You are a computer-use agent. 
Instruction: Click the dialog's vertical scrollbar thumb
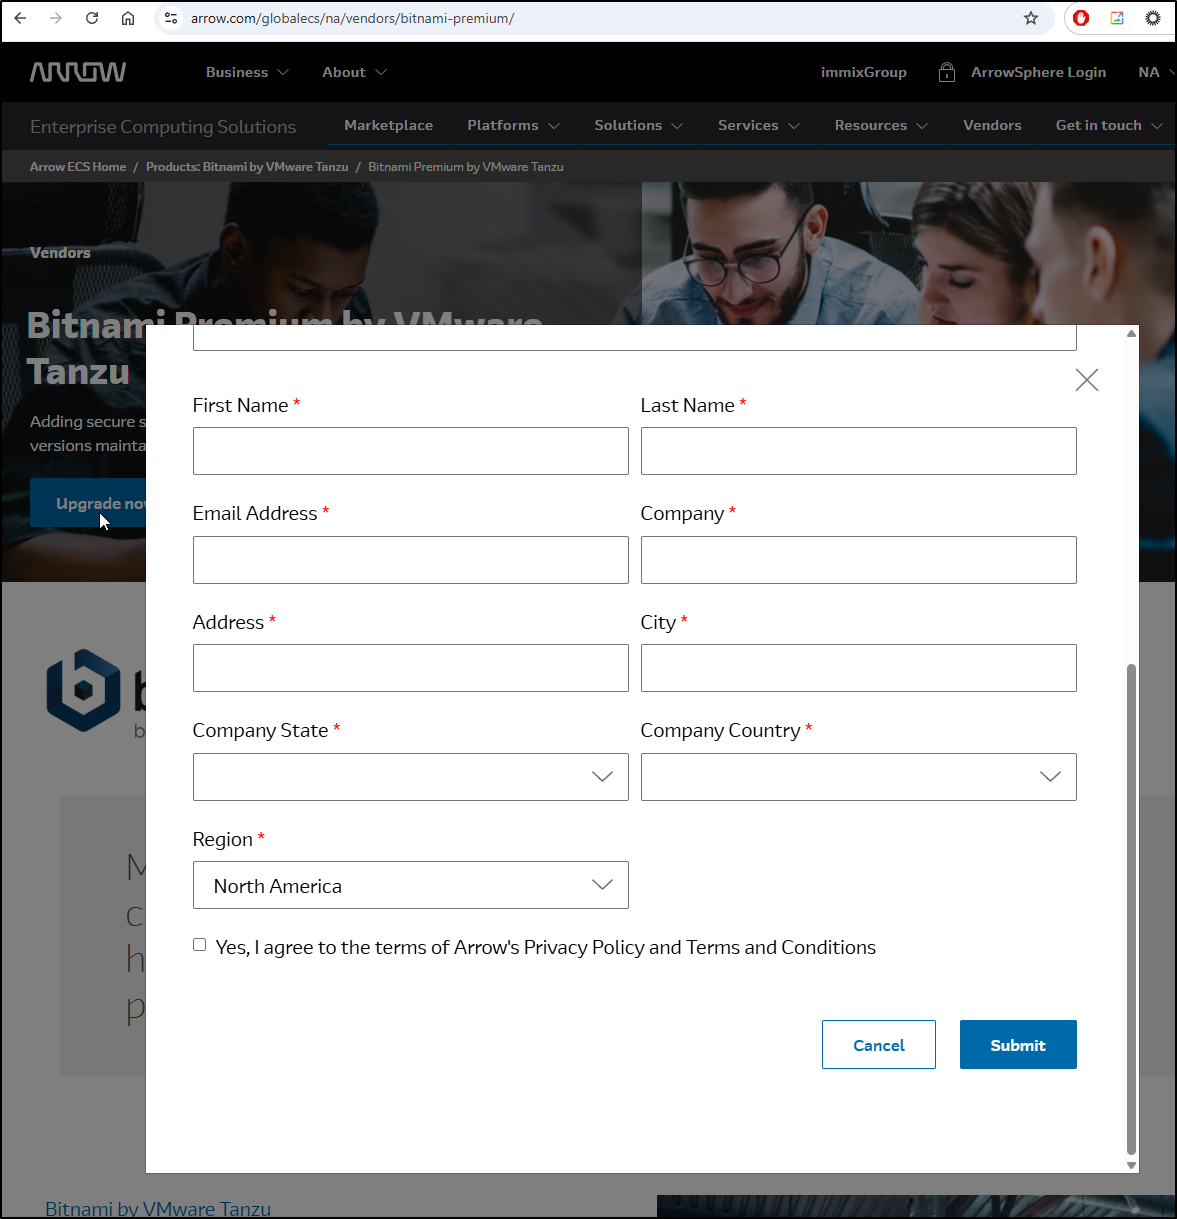(x=1132, y=908)
